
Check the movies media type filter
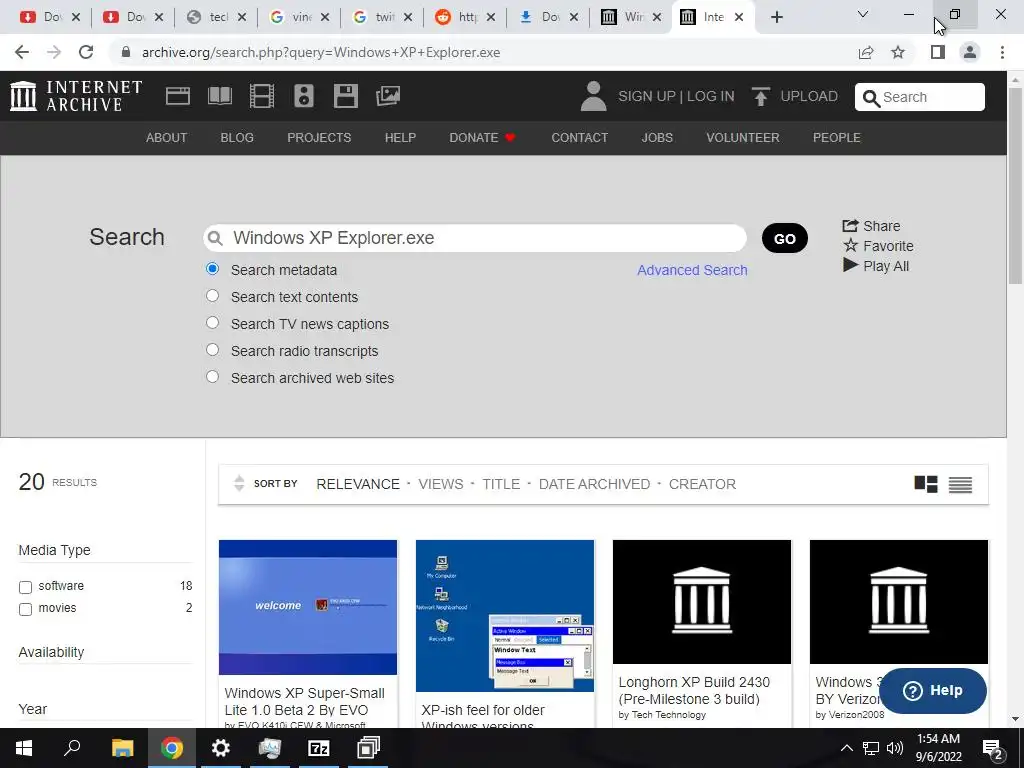click(x=25, y=609)
